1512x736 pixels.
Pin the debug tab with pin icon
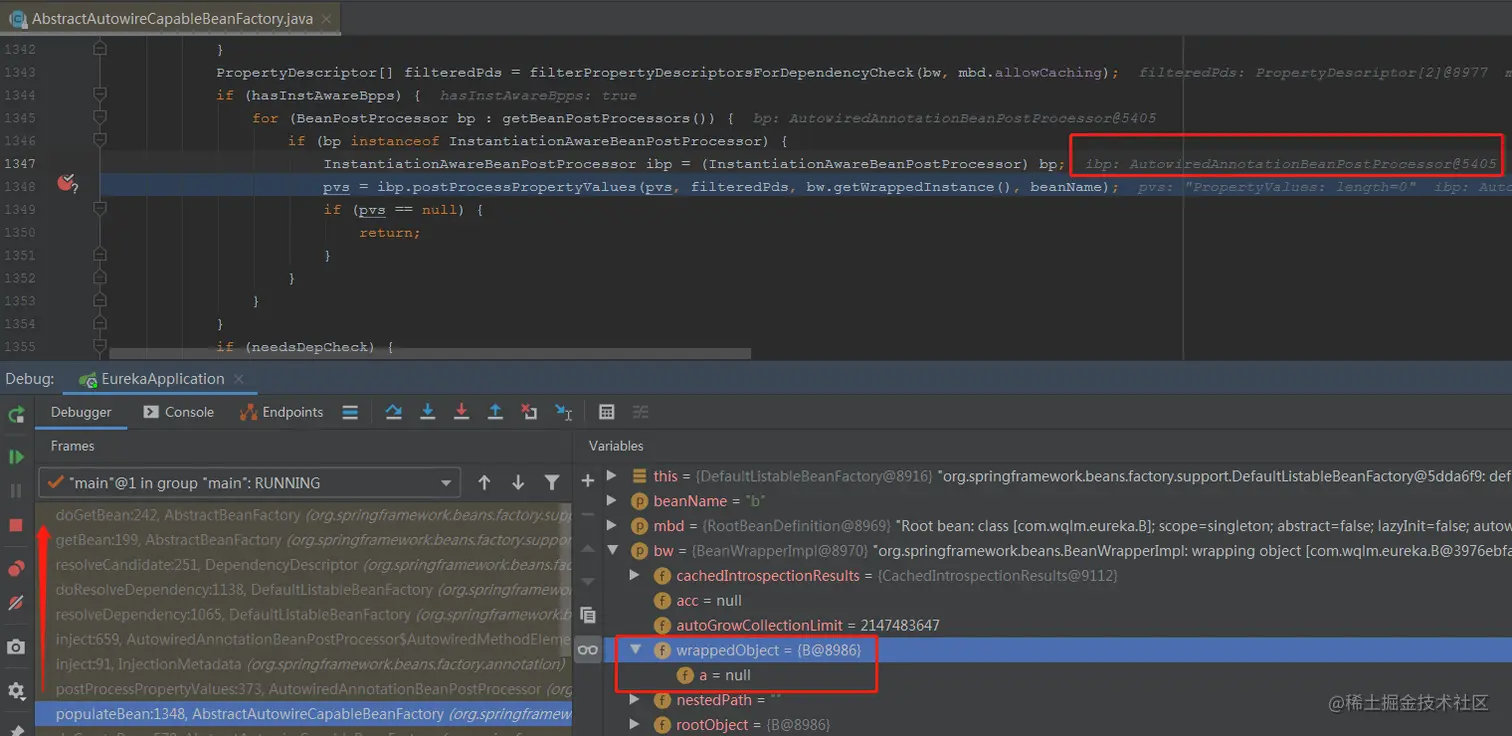16,730
